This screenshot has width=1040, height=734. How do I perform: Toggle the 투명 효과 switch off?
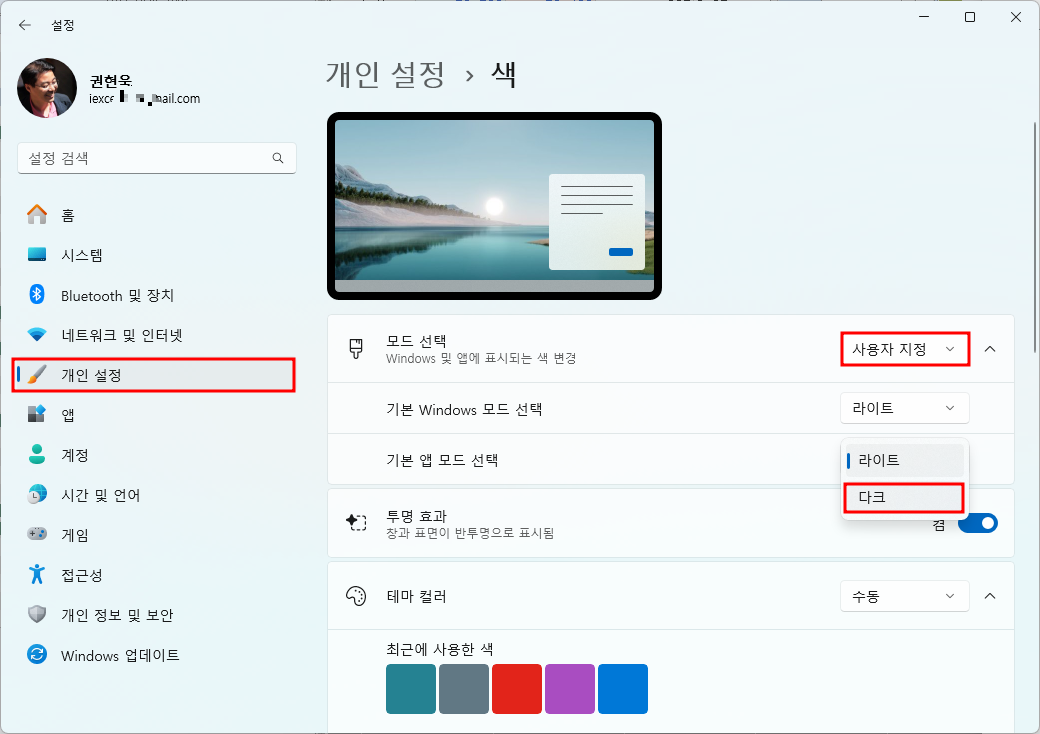[x=978, y=522]
